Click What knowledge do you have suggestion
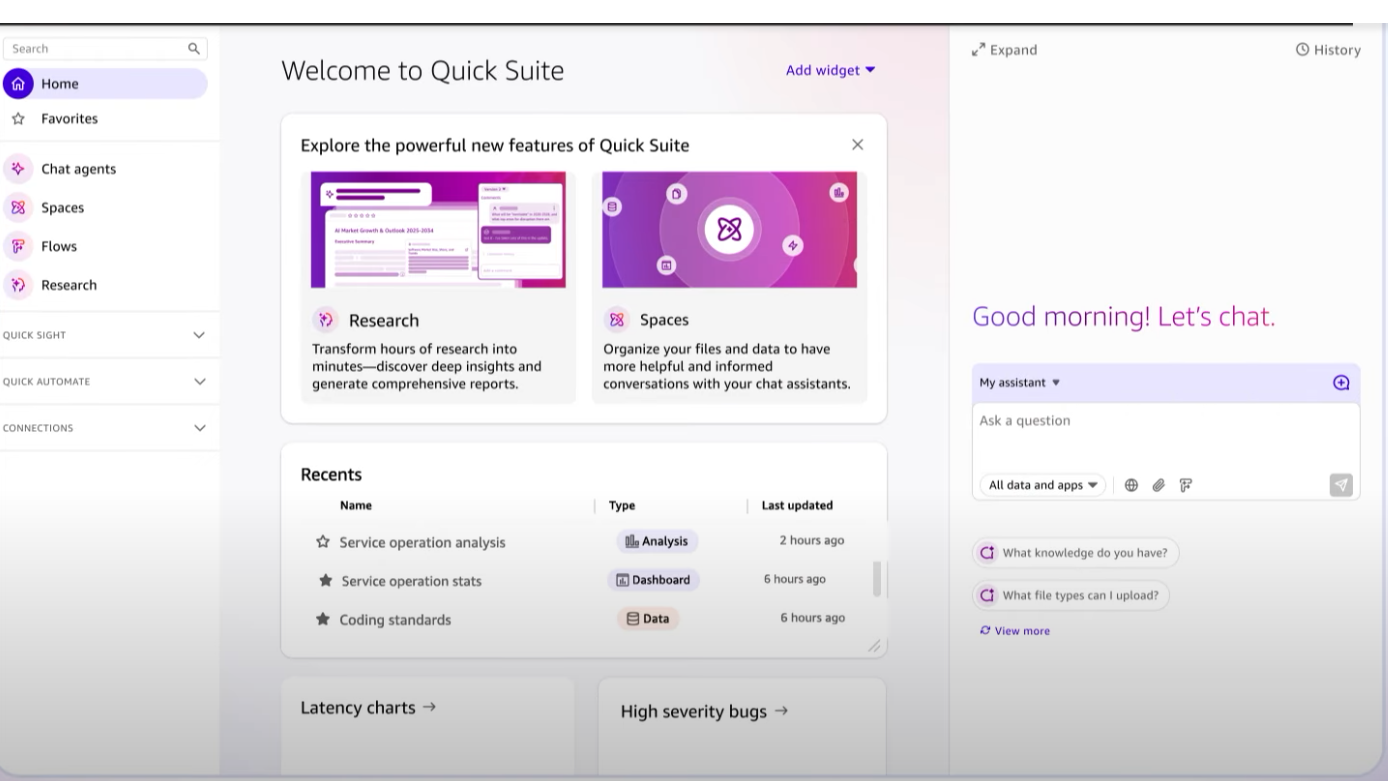The width and height of the screenshot is (1388, 781). click(1076, 553)
